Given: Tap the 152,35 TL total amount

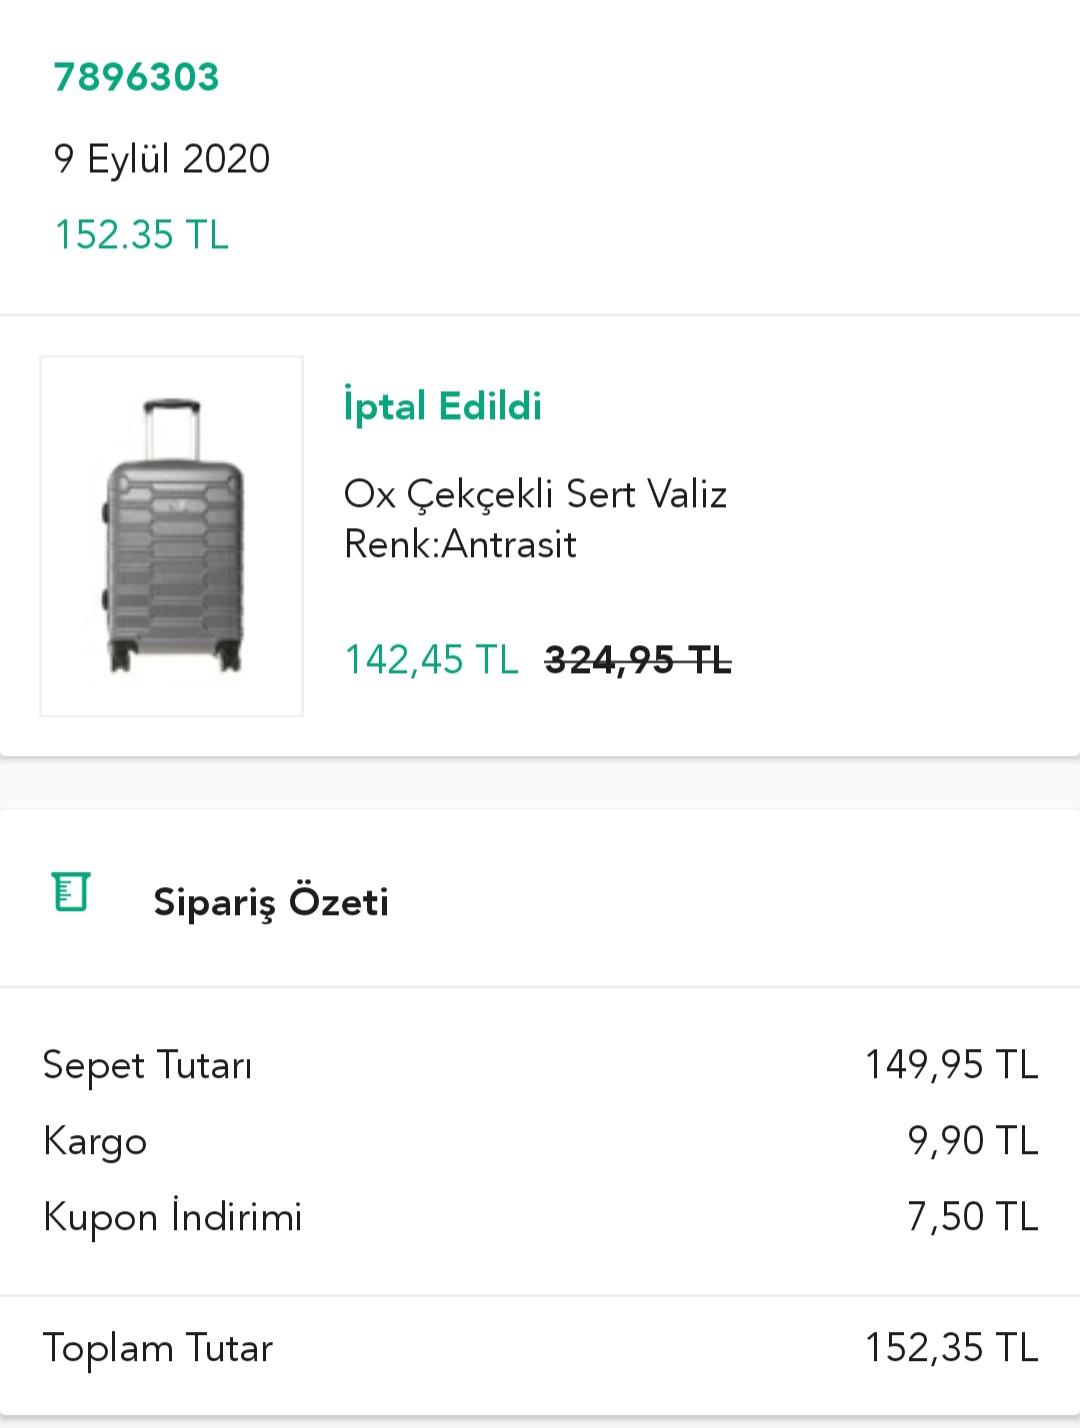Looking at the screenshot, I should tap(952, 1348).
